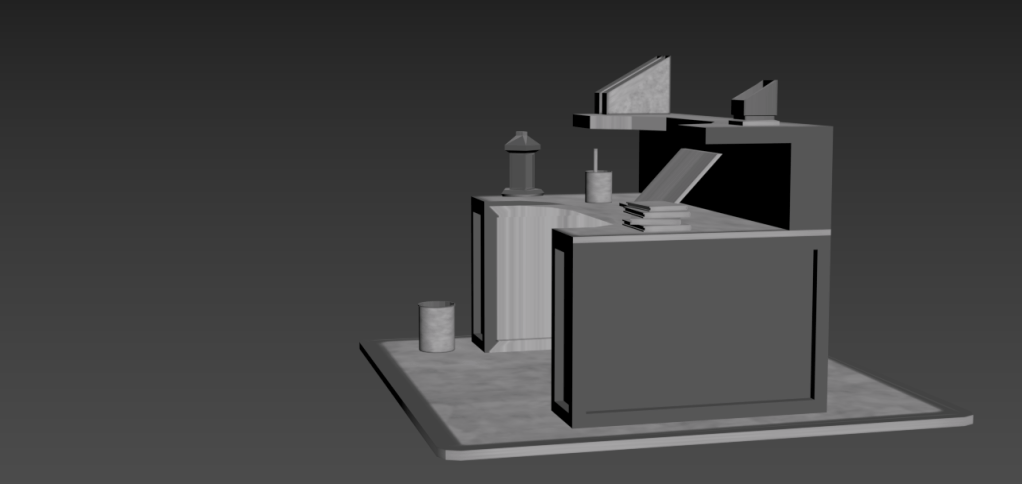Select the small dark bracket on the top right

(x=758, y=101)
